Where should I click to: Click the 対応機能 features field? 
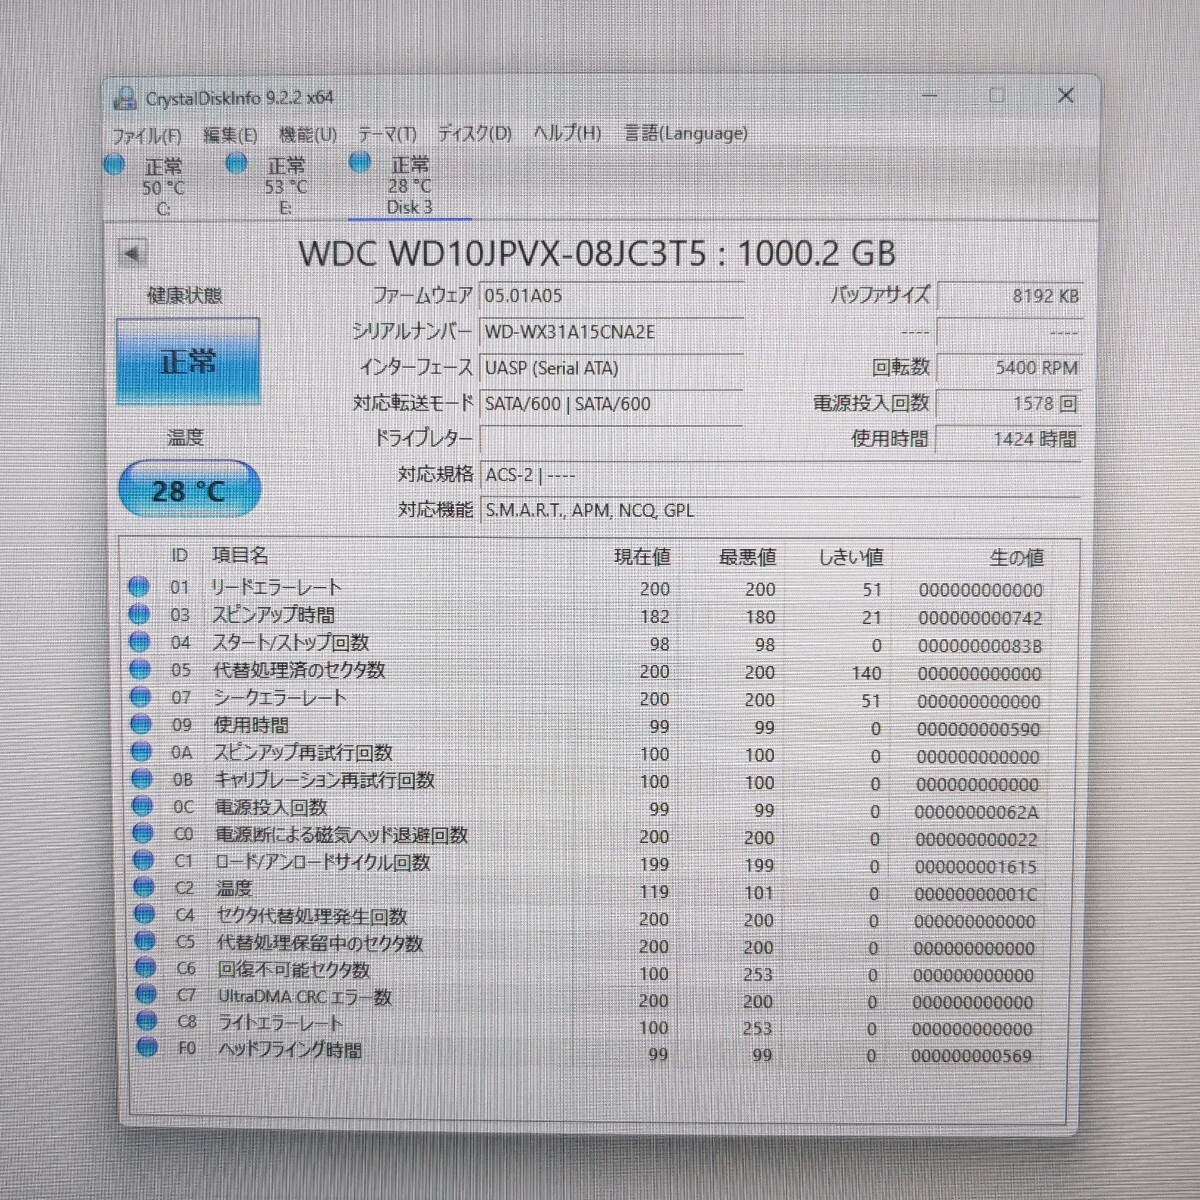[781, 510]
